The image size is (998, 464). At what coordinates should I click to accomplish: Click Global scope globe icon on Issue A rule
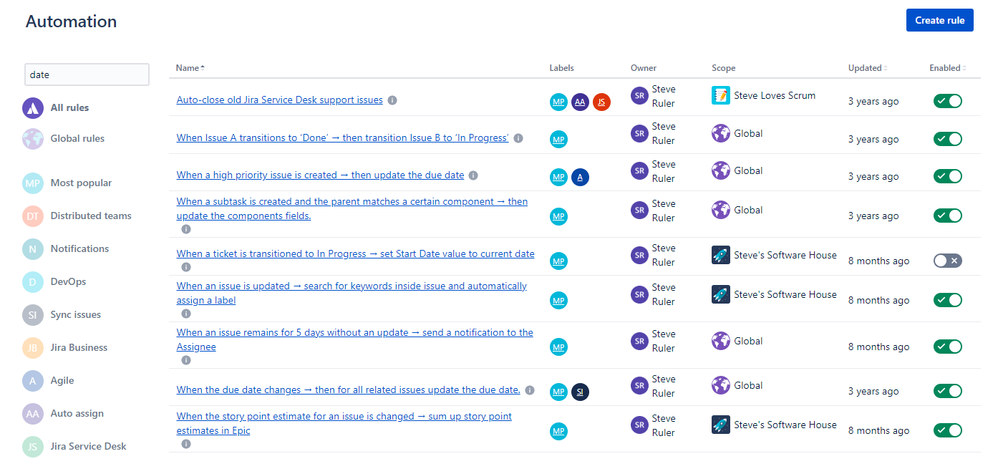pos(720,134)
